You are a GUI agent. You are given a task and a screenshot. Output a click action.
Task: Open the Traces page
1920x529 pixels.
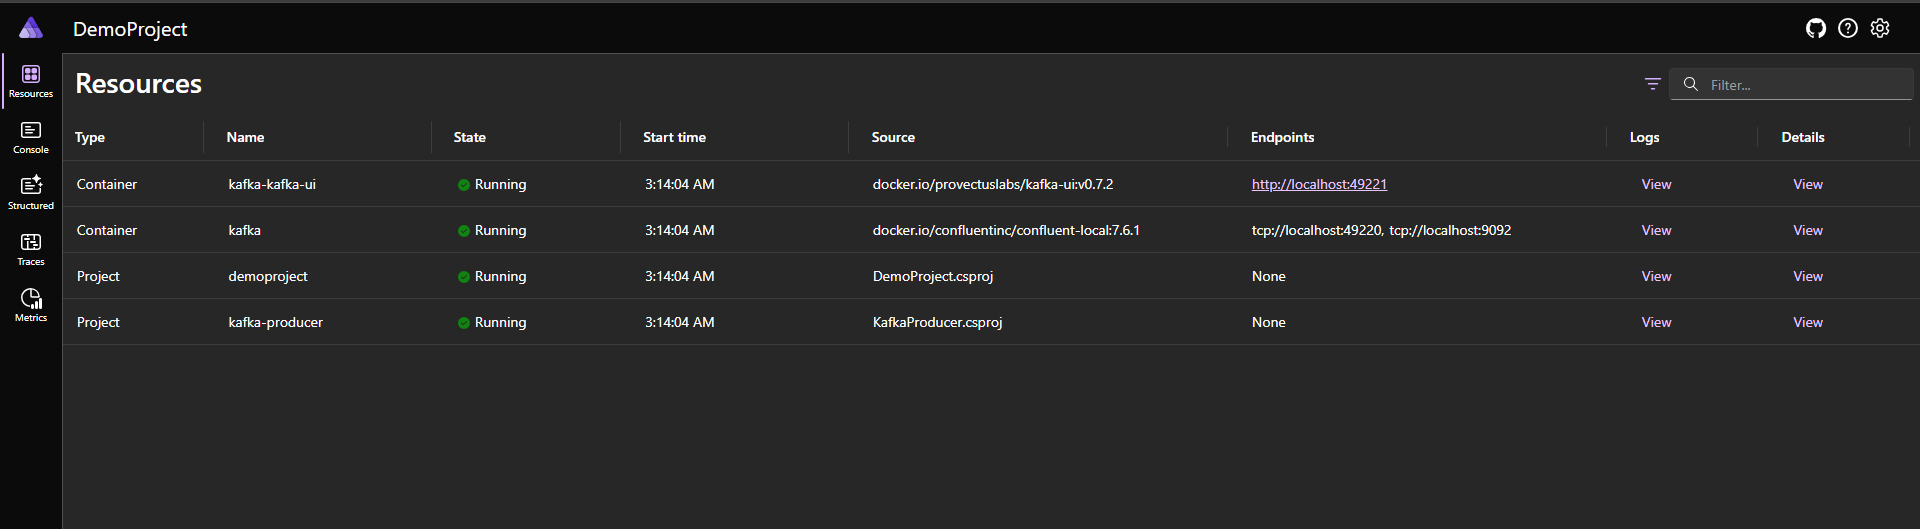coord(31,249)
